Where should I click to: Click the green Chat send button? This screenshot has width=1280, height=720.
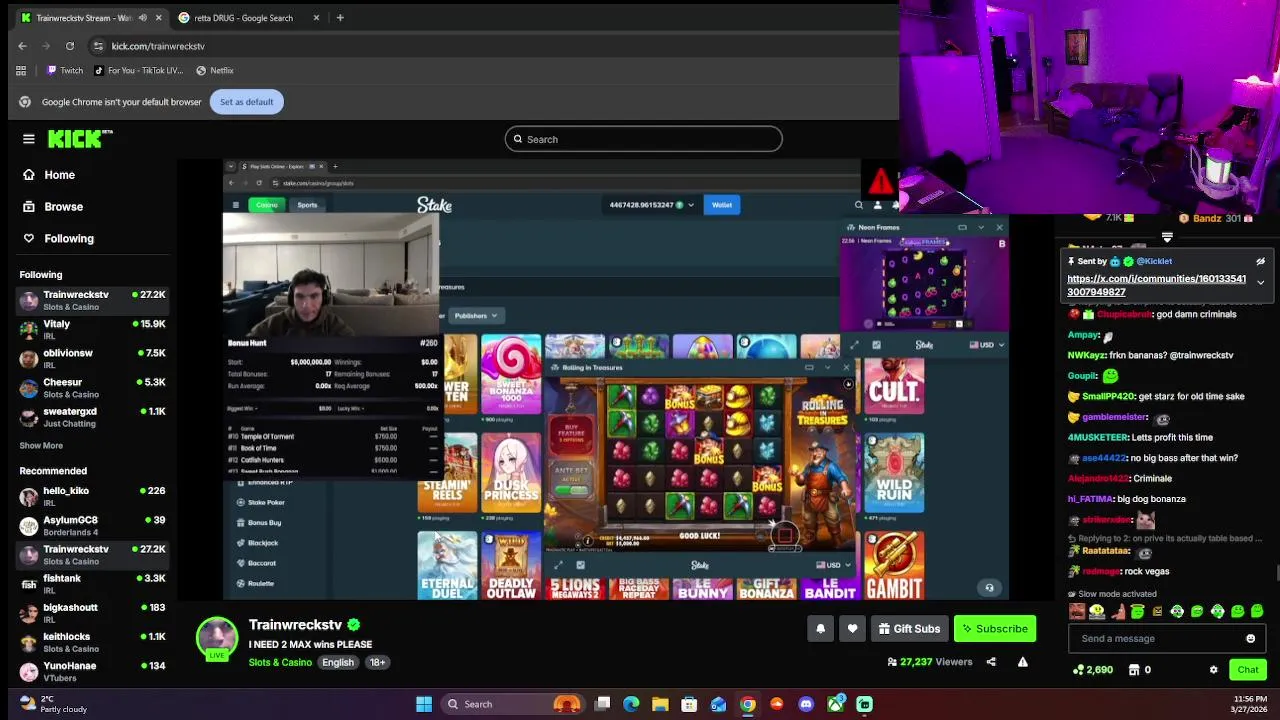click(1248, 670)
